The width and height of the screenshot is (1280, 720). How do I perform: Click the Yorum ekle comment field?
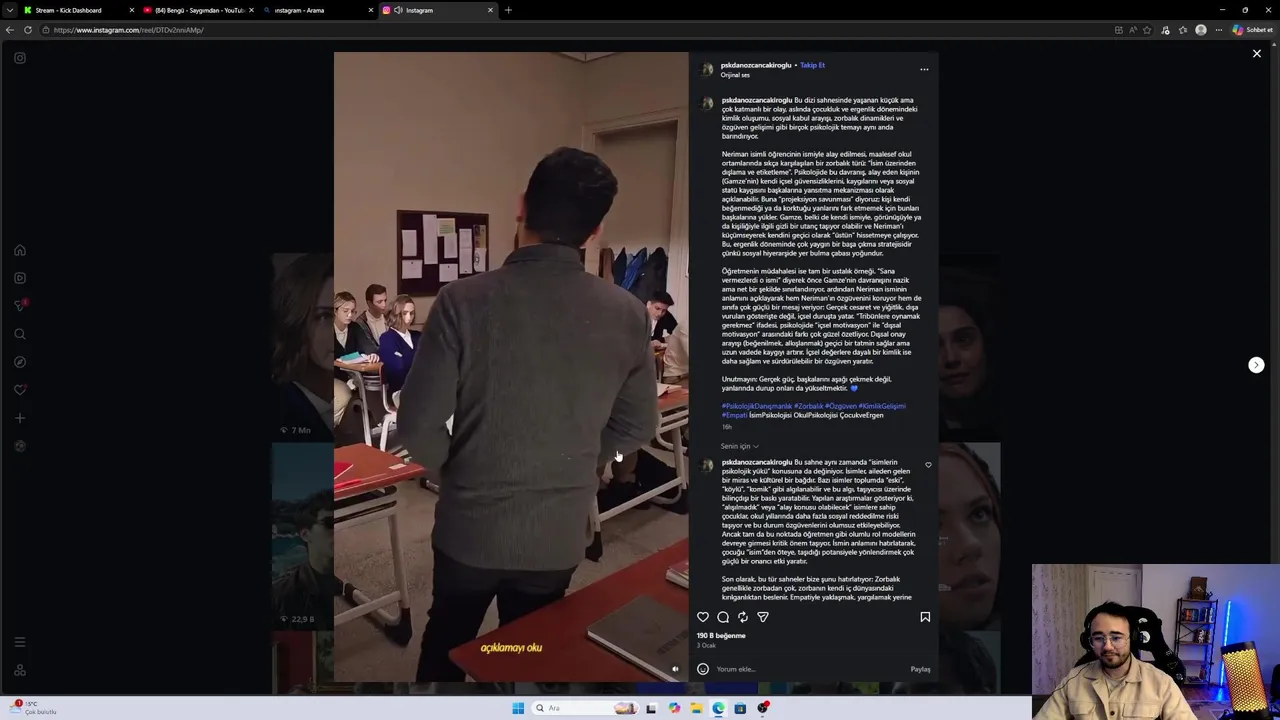[810, 669]
